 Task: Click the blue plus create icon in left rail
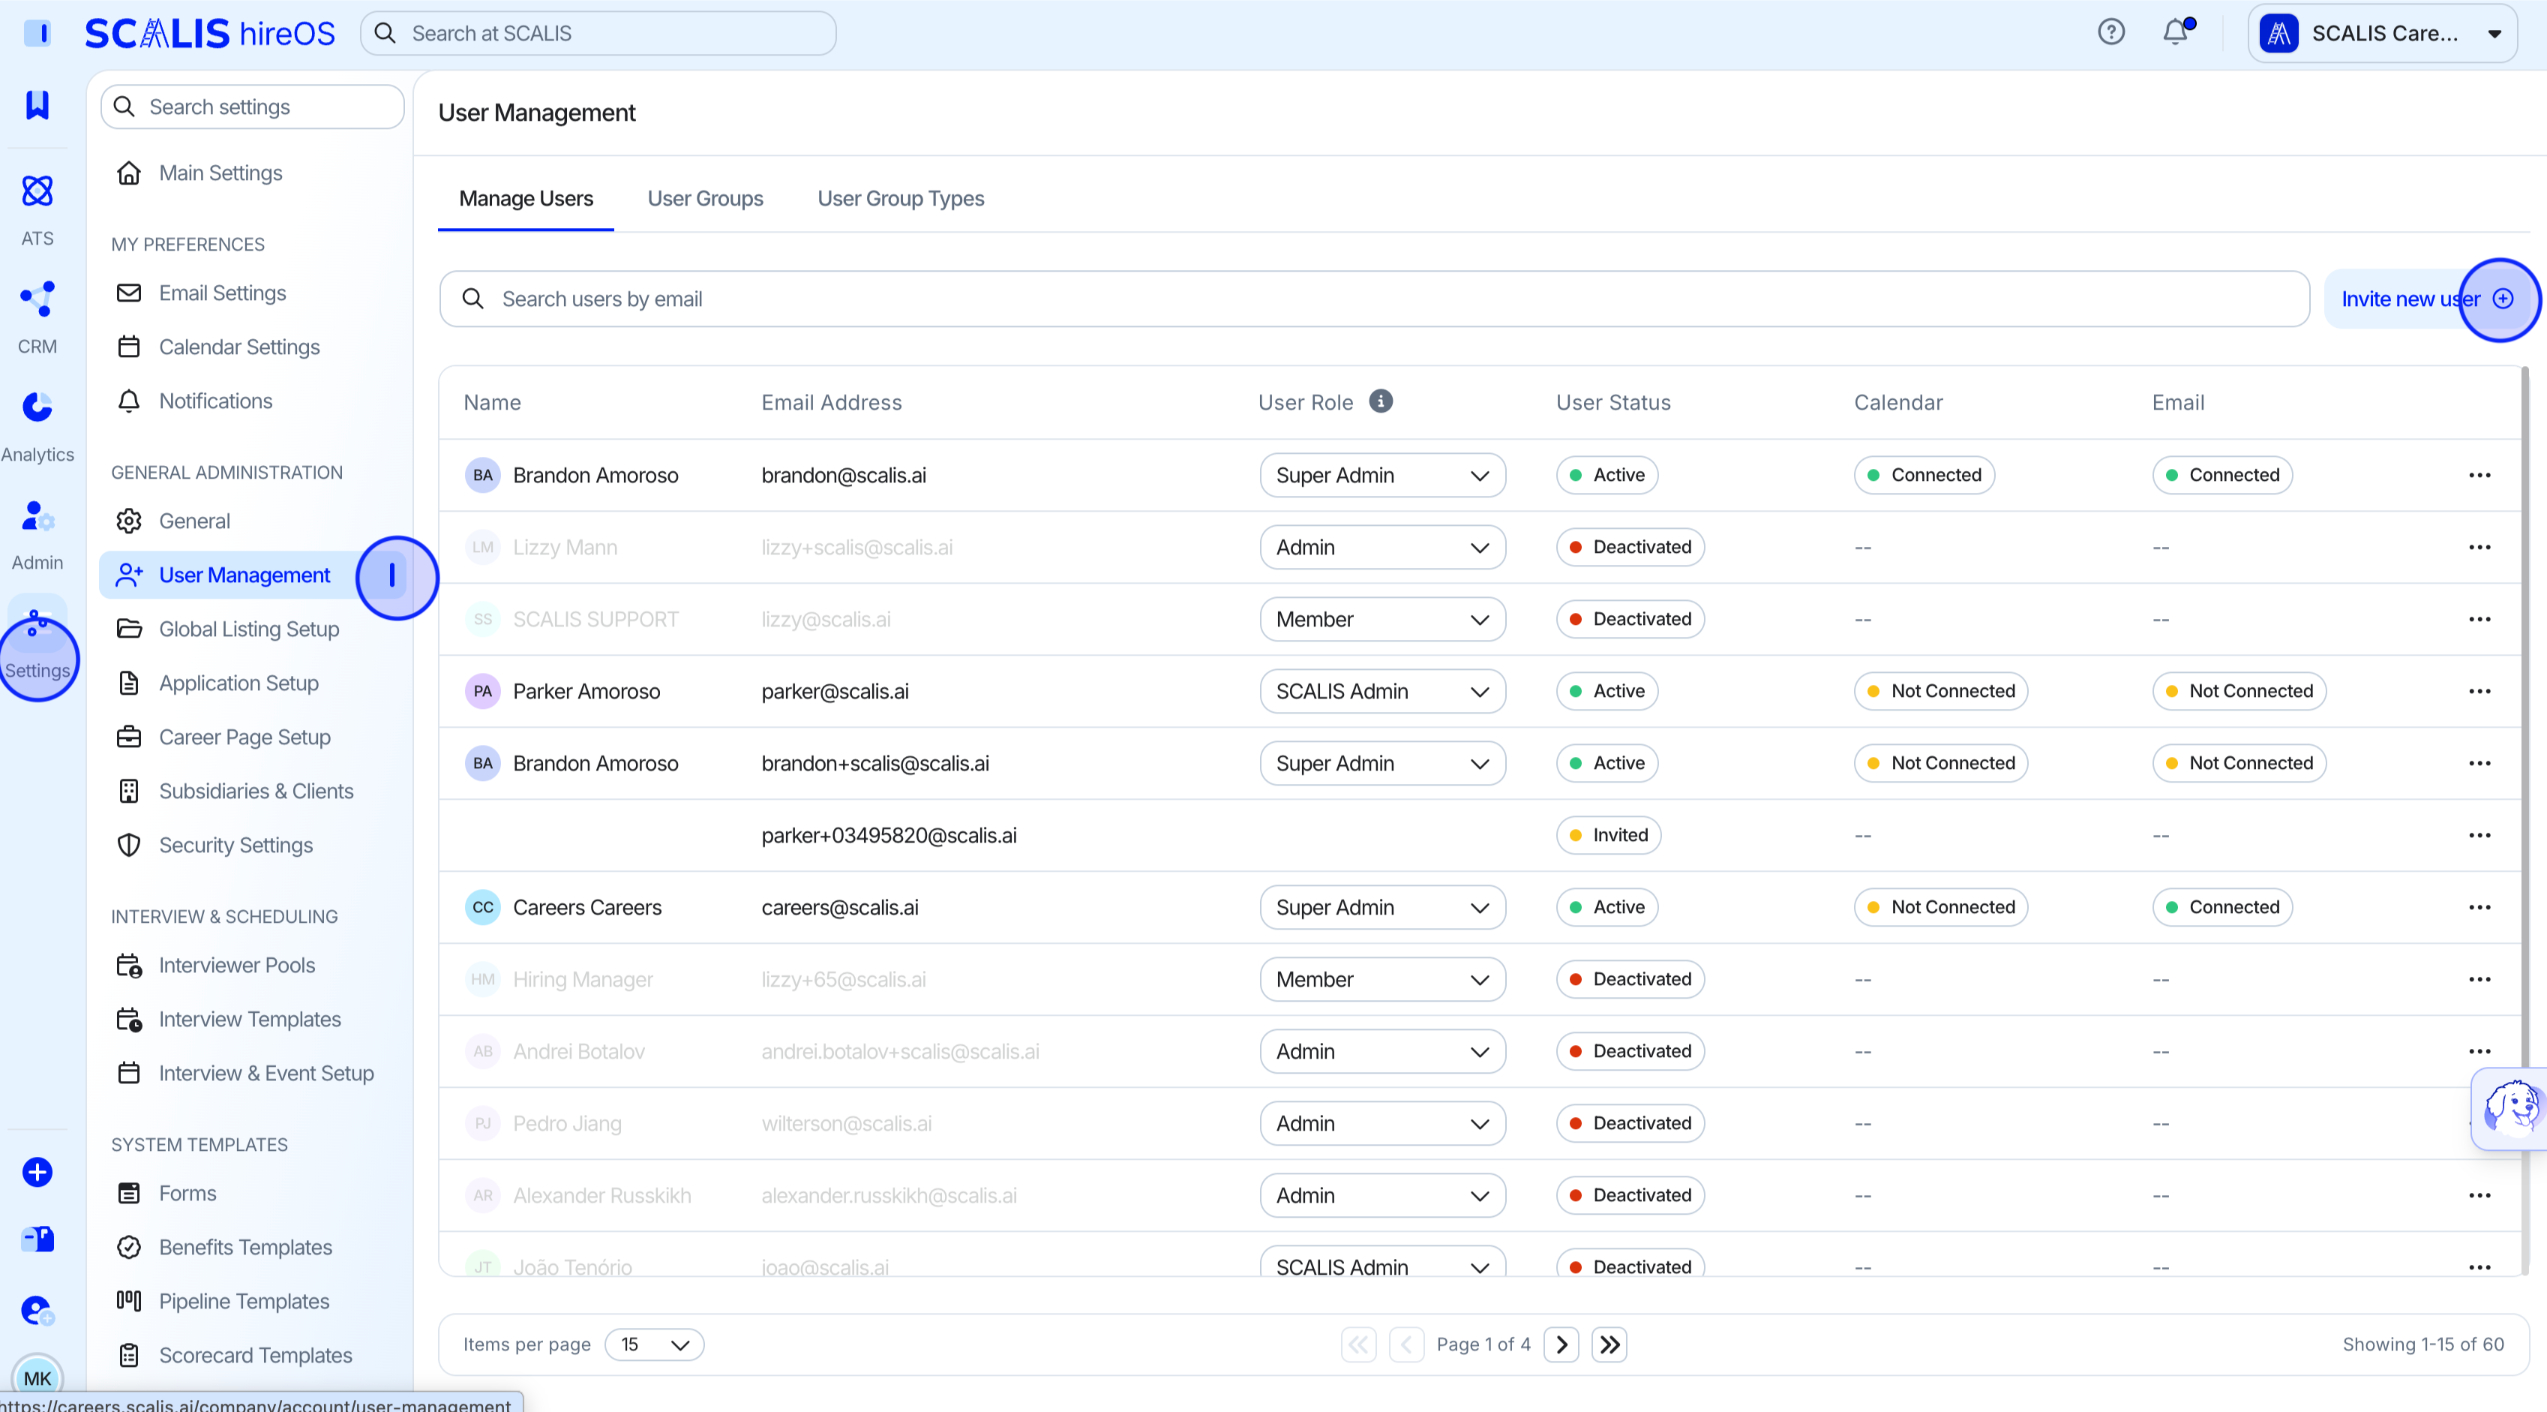coord(37,1172)
